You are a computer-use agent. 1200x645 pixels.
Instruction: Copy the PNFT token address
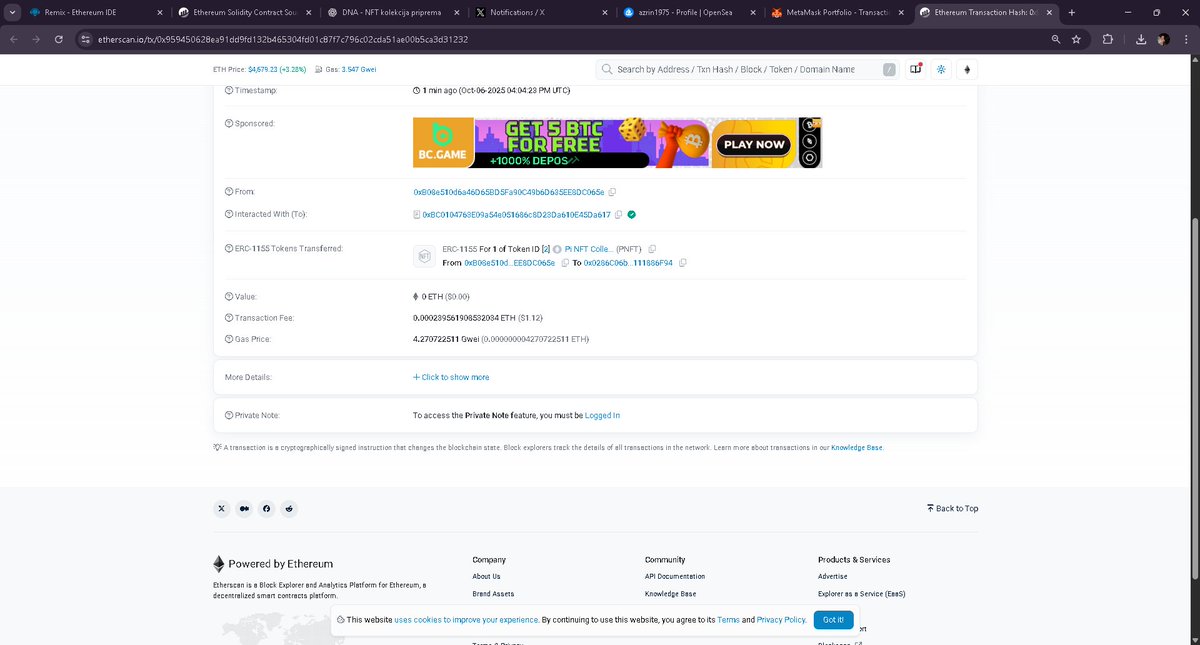click(652, 248)
